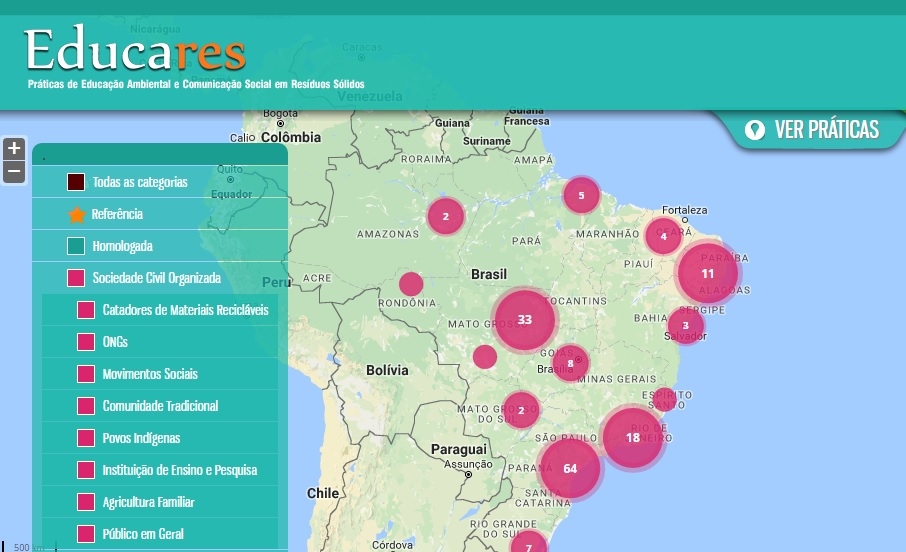This screenshot has height=552, width=906.
Task: Open the cluster marker showing 4 in Ceará
Action: click(x=663, y=236)
